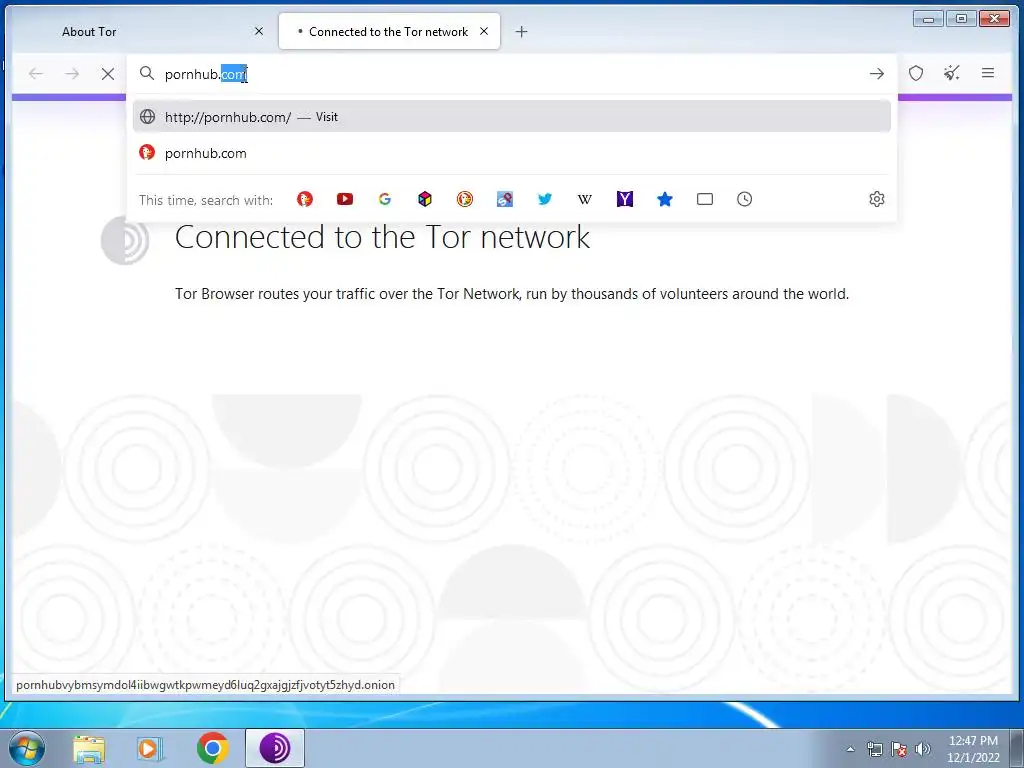Stop loading the page
The height and width of the screenshot is (768, 1024).
point(108,74)
